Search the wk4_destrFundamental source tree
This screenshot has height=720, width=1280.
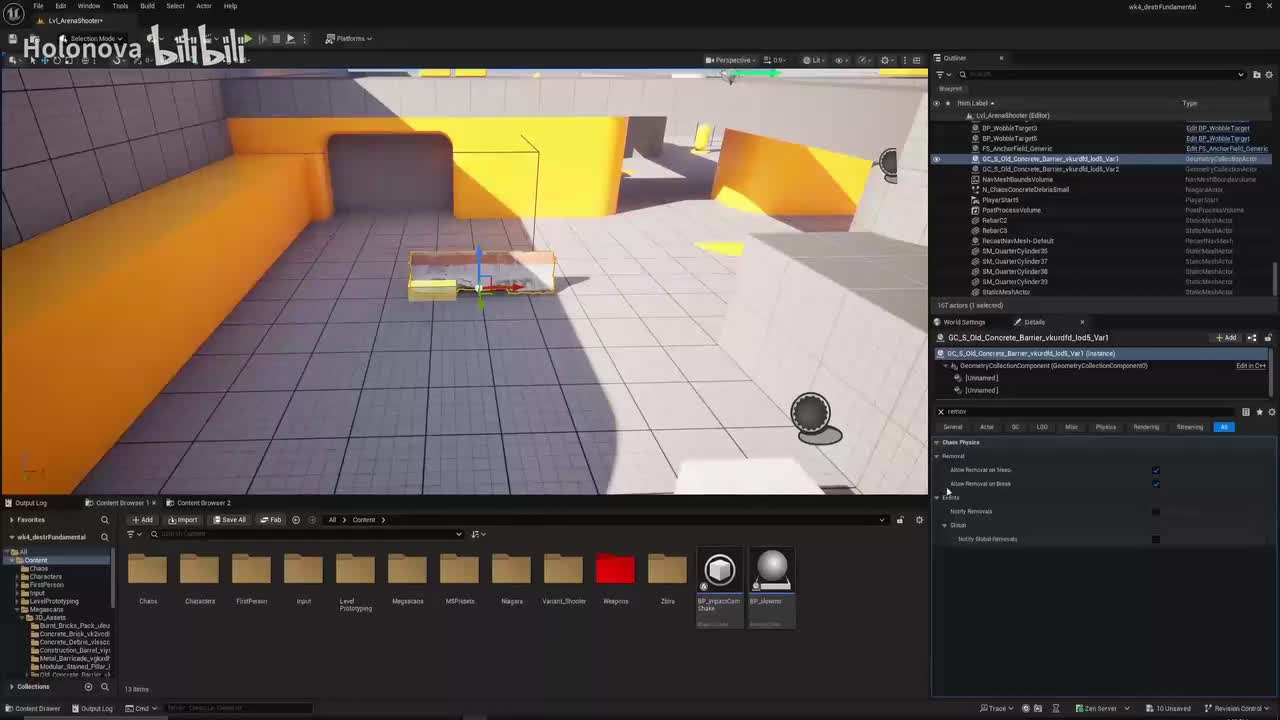[x=104, y=537]
